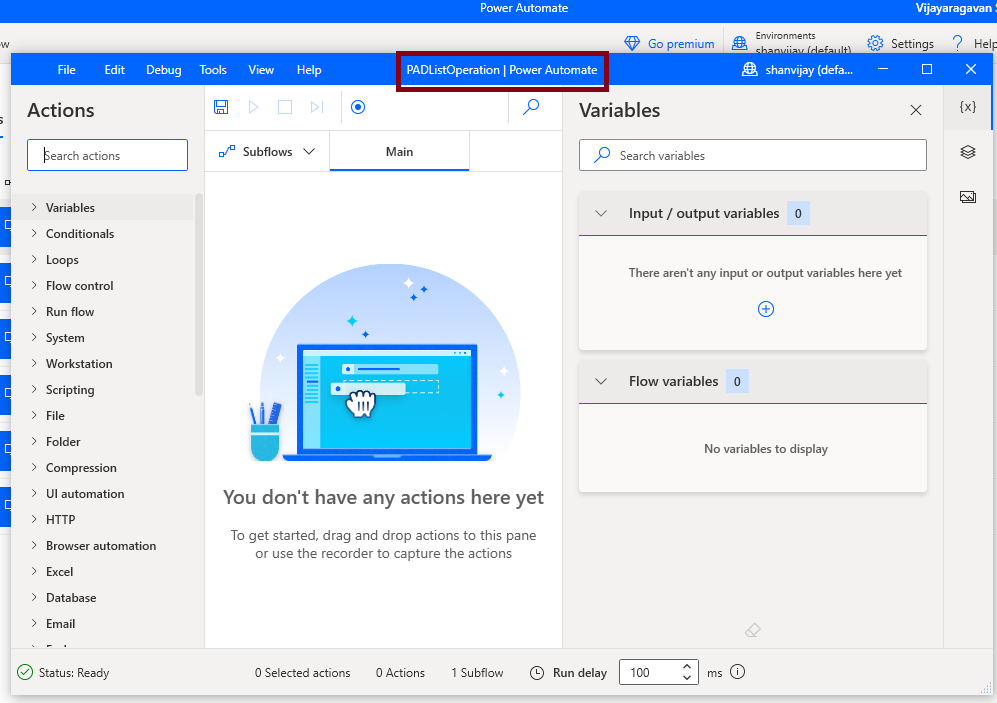This screenshot has height=703, width=997.
Task: Select the Main subflow tab
Action: click(399, 151)
